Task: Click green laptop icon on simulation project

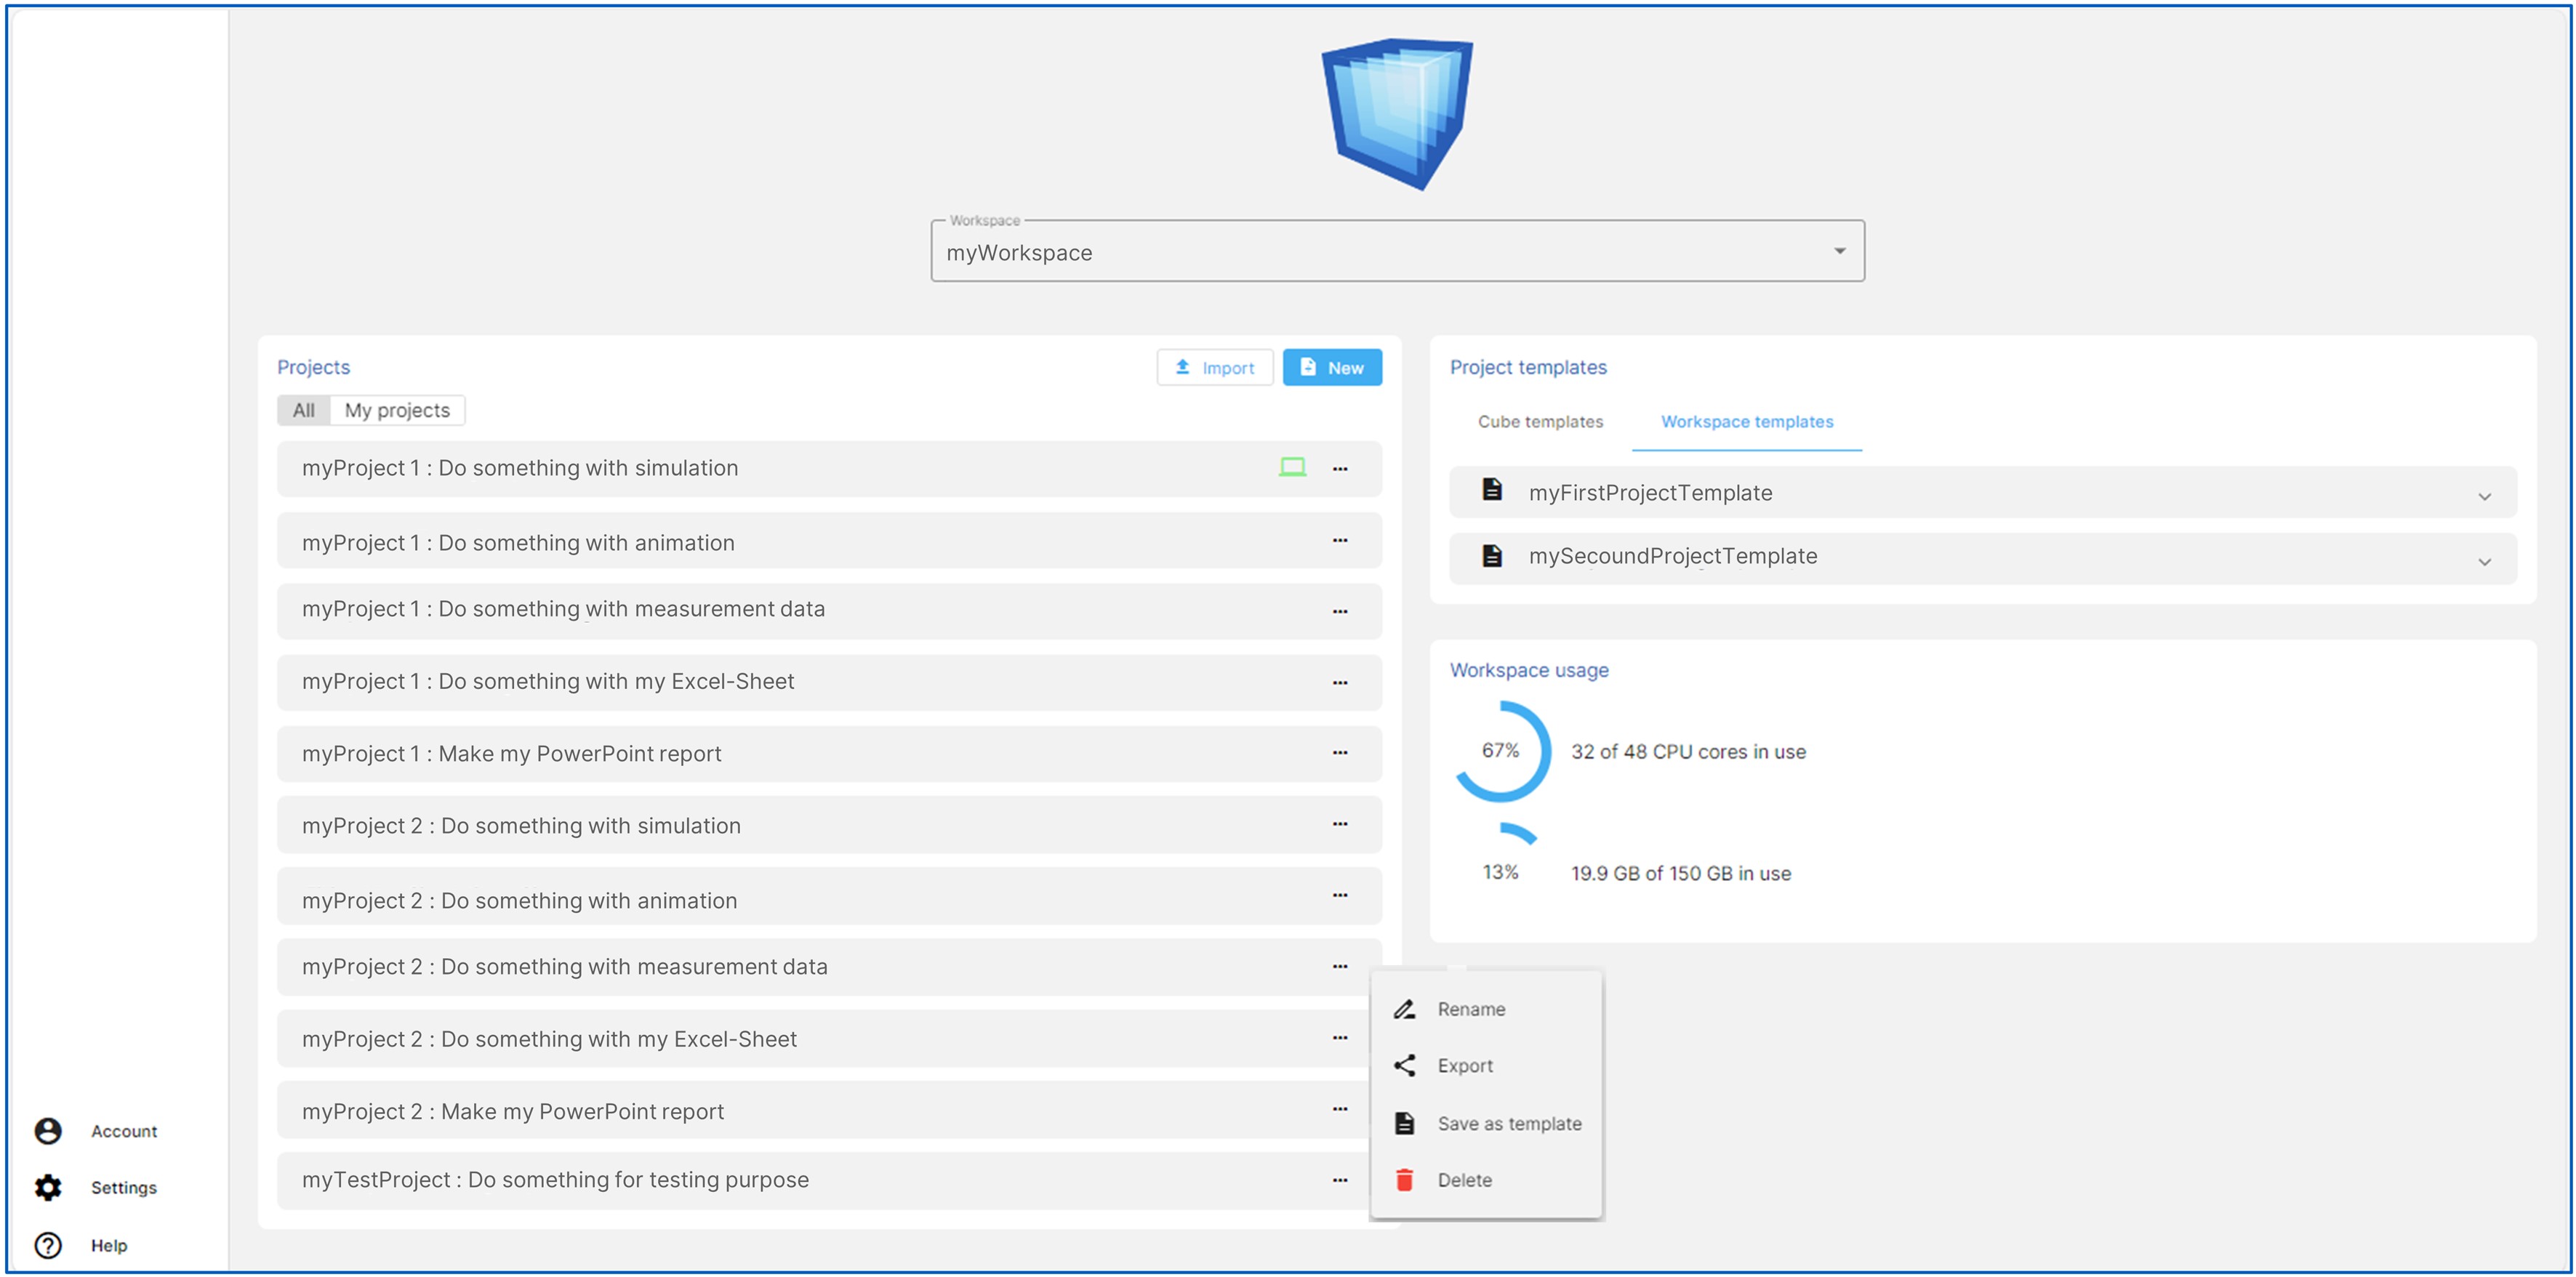Action: pyautogui.click(x=1292, y=467)
